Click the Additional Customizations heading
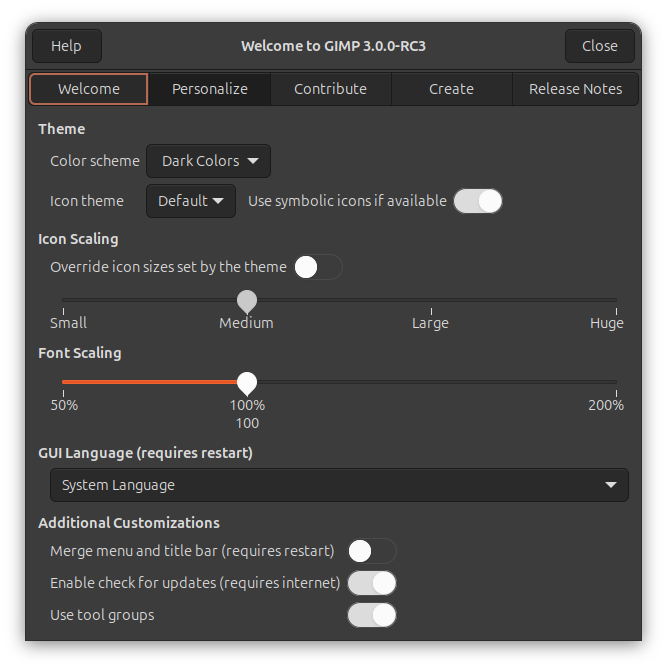 pyautogui.click(x=129, y=523)
